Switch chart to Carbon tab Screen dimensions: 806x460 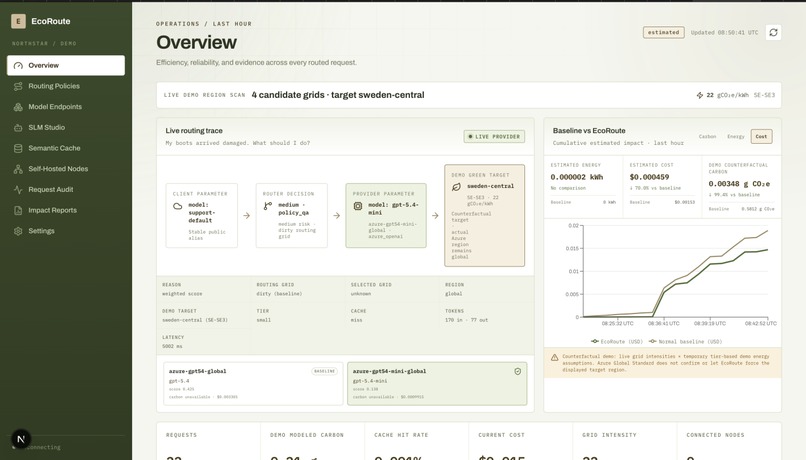(x=707, y=136)
